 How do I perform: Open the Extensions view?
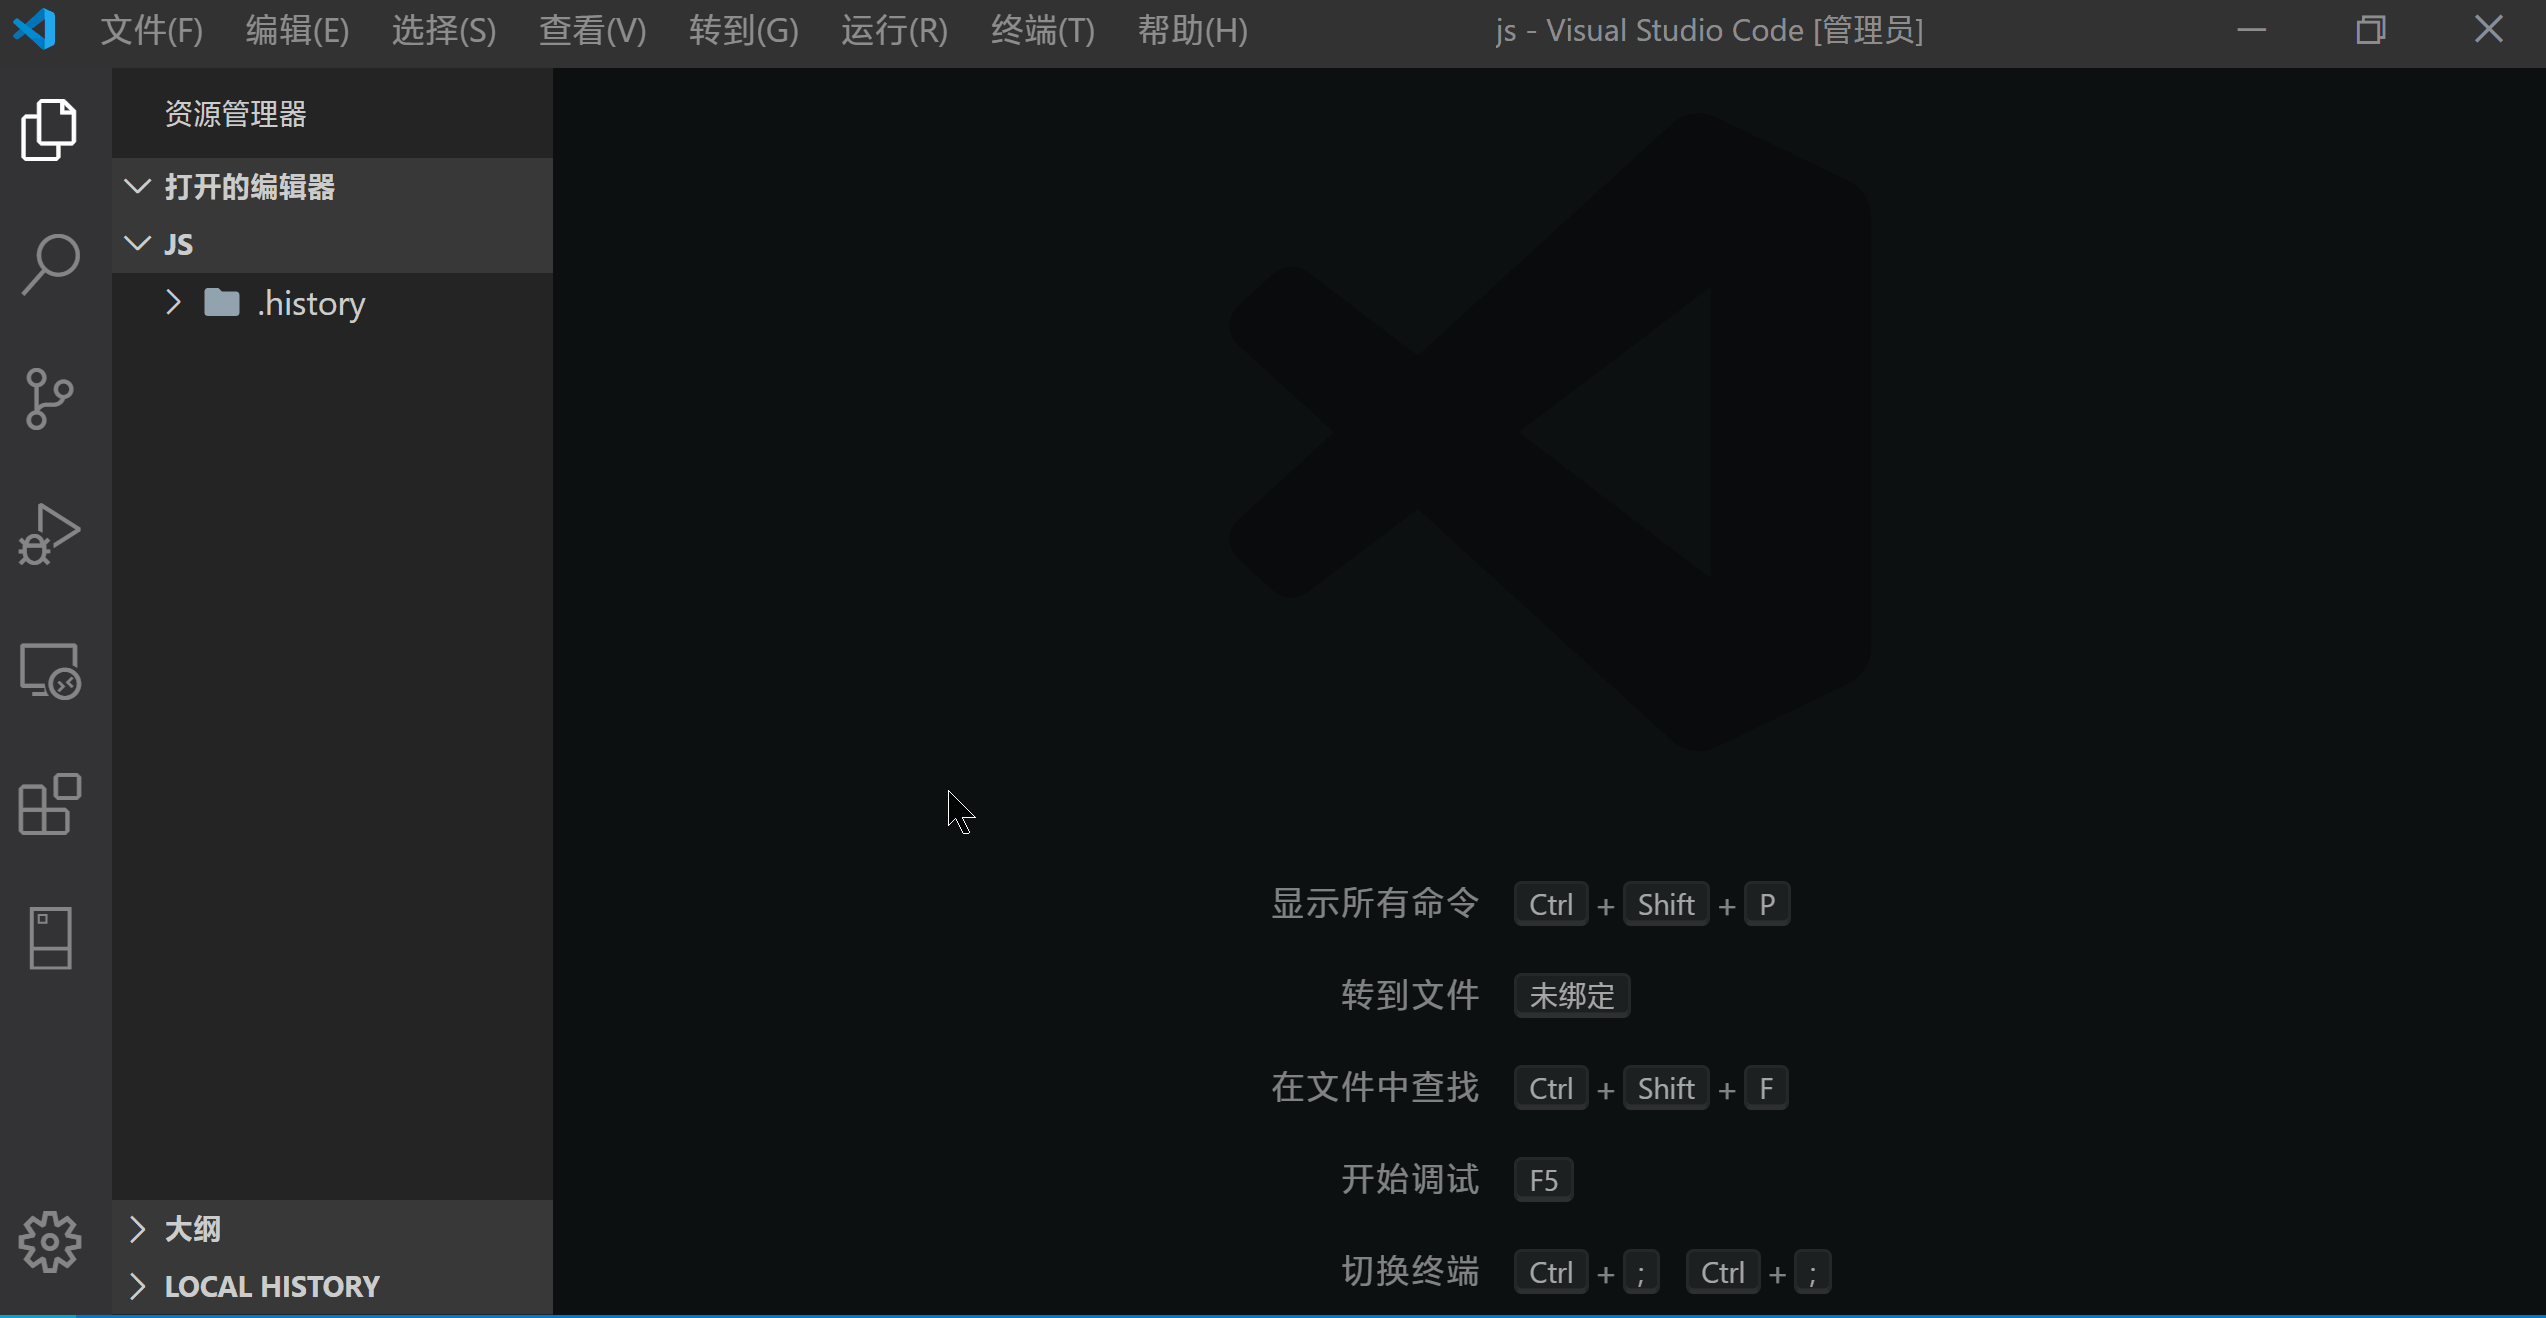(x=49, y=805)
